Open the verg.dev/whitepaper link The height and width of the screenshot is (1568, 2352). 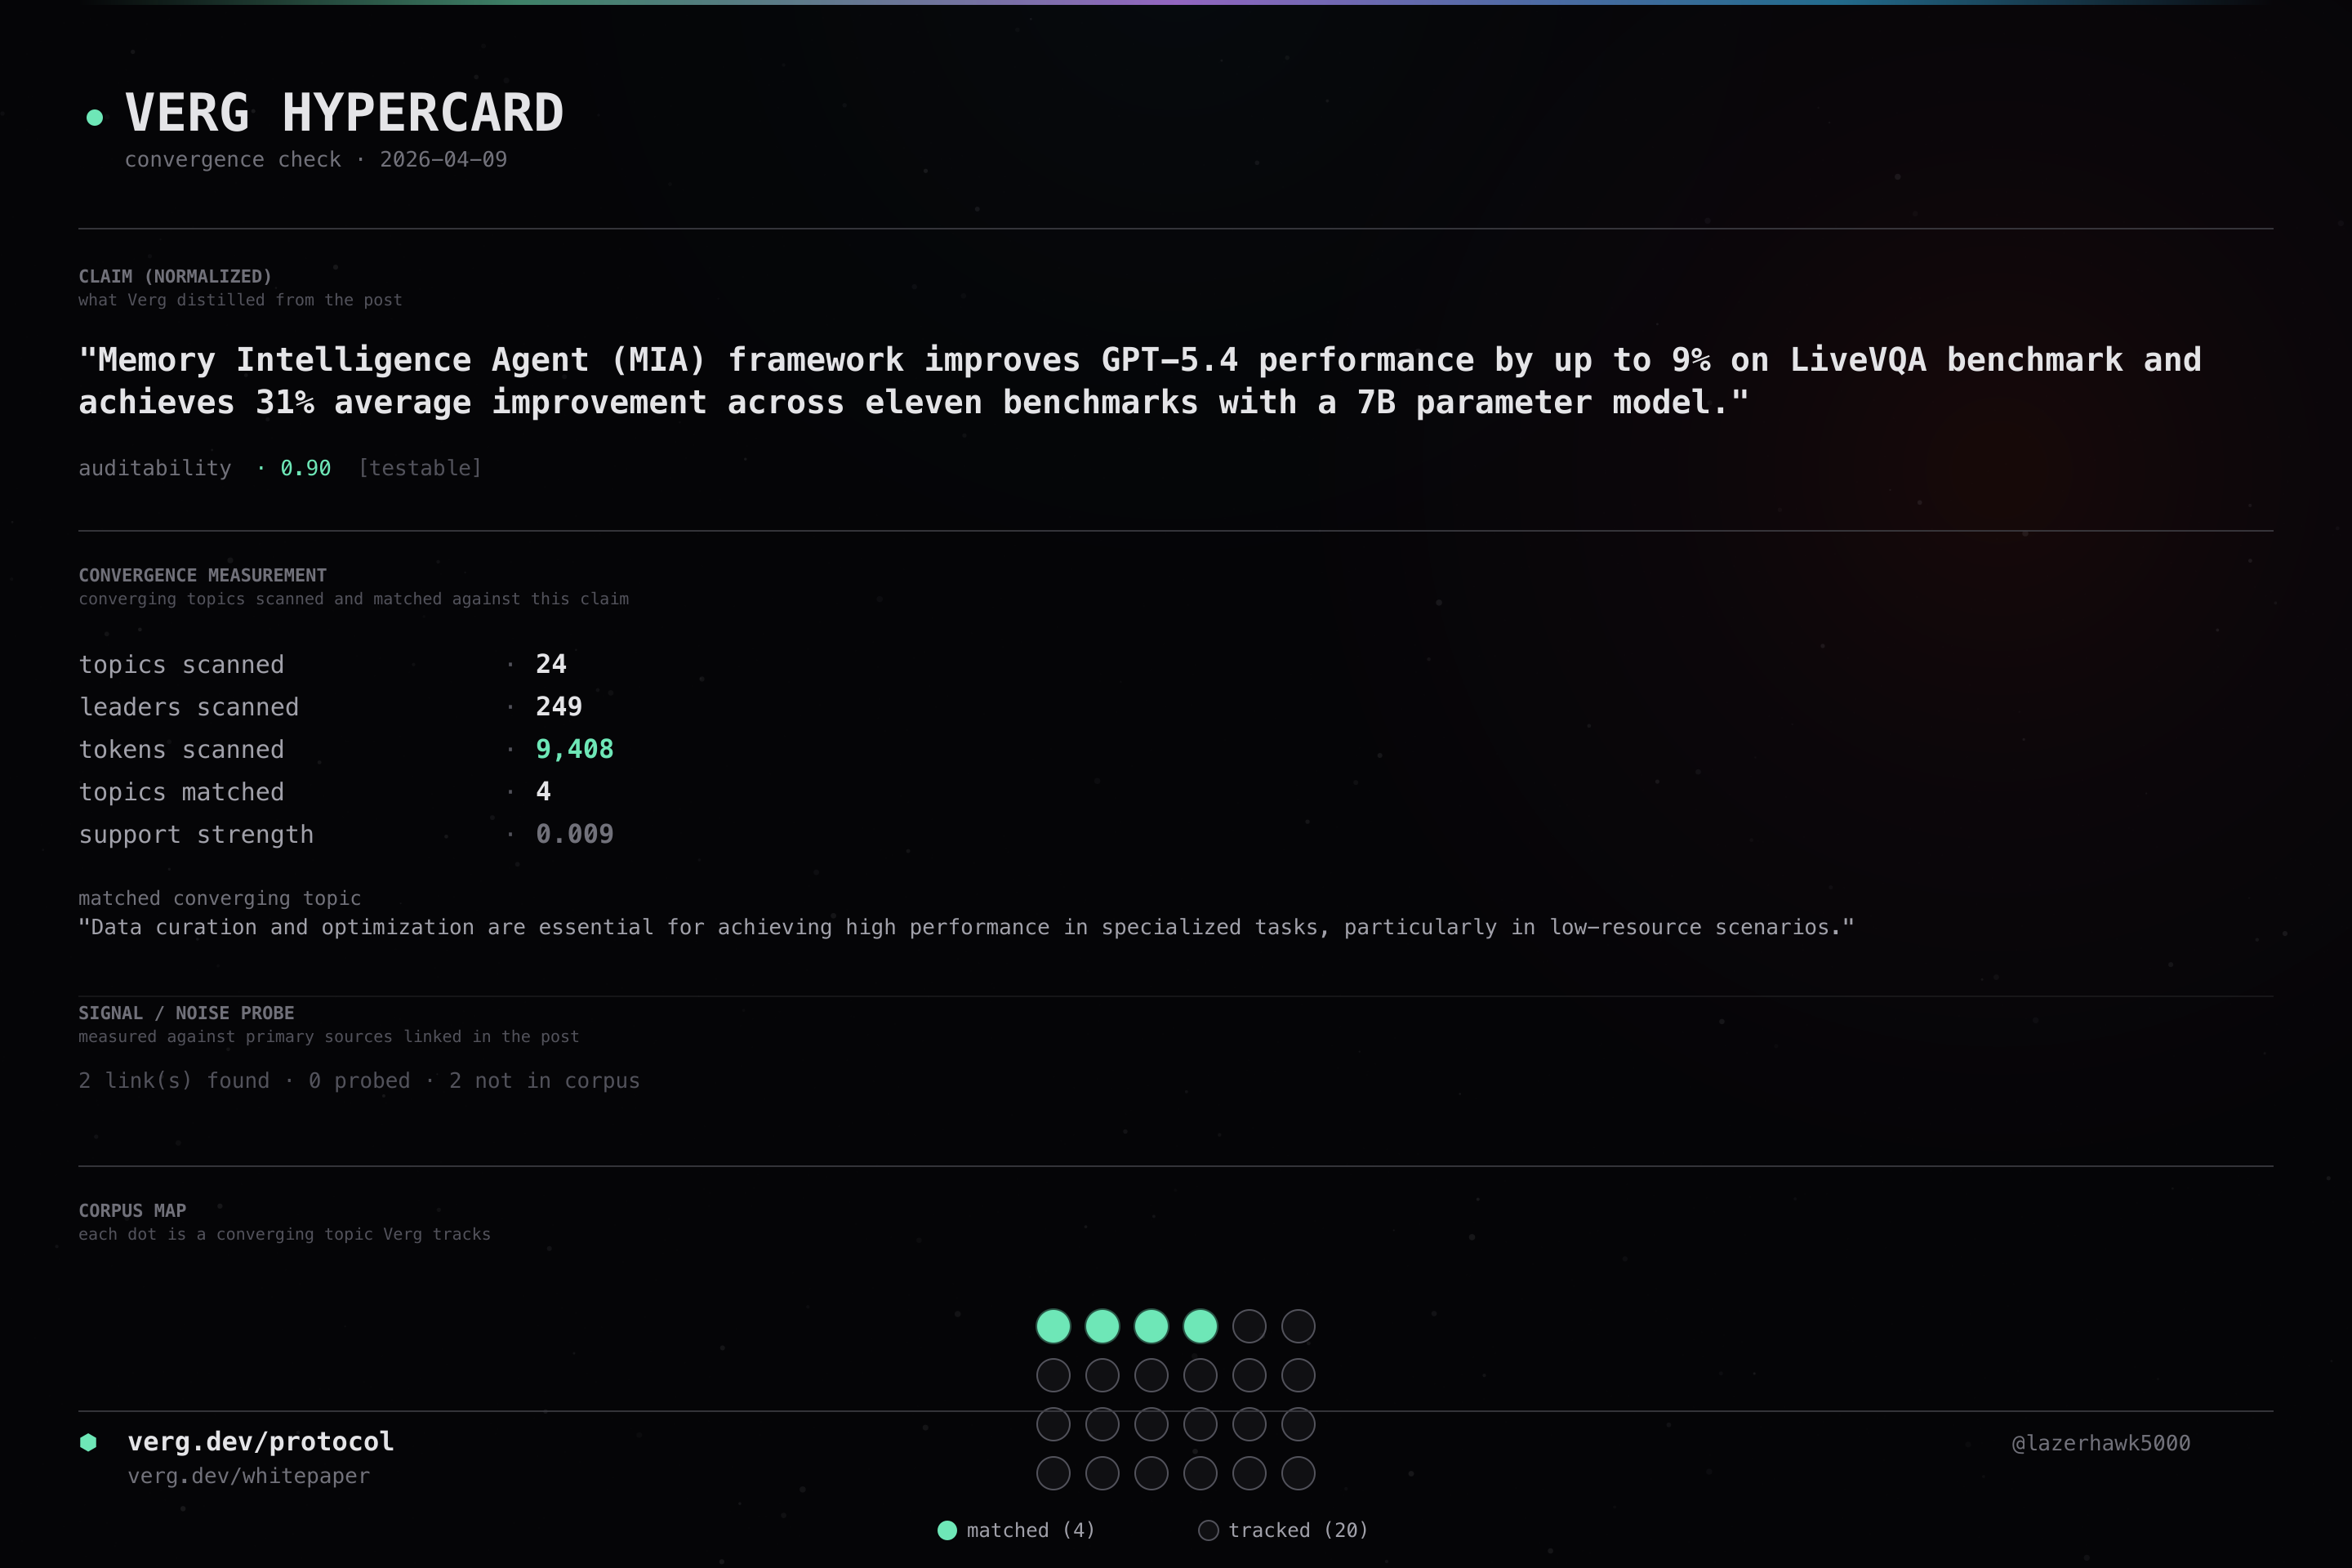(x=248, y=1476)
